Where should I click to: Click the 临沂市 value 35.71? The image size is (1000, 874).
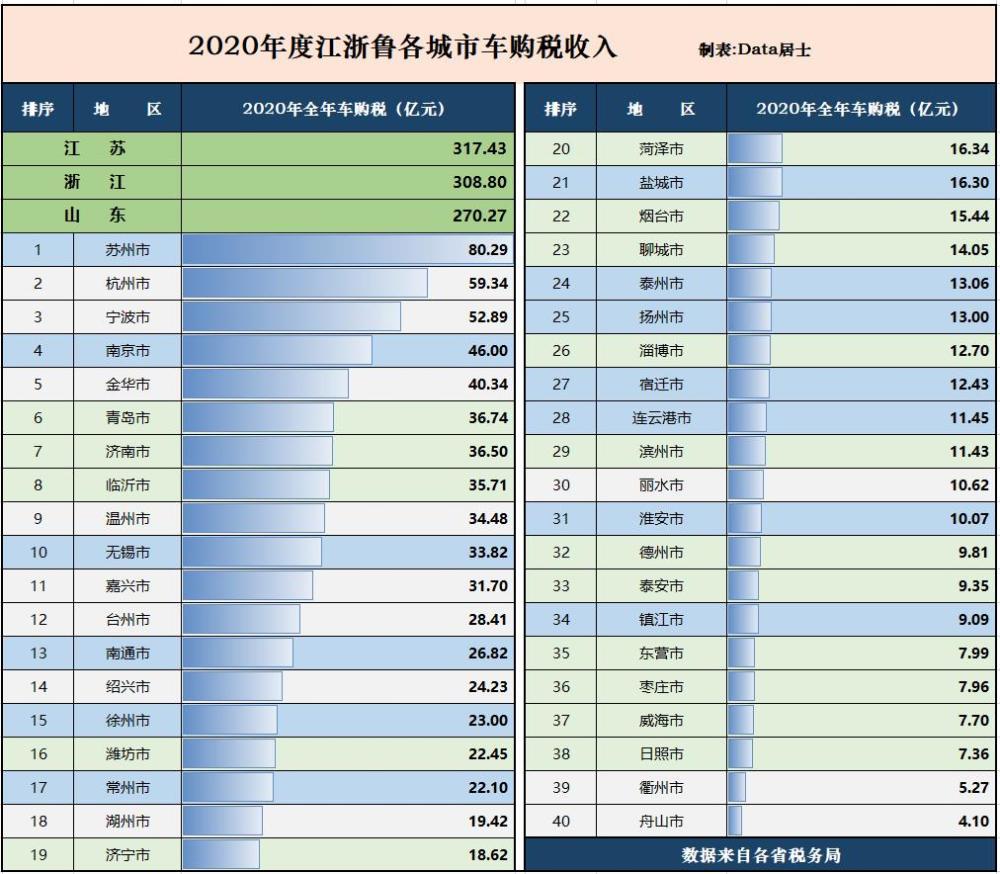click(x=488, y=485)
